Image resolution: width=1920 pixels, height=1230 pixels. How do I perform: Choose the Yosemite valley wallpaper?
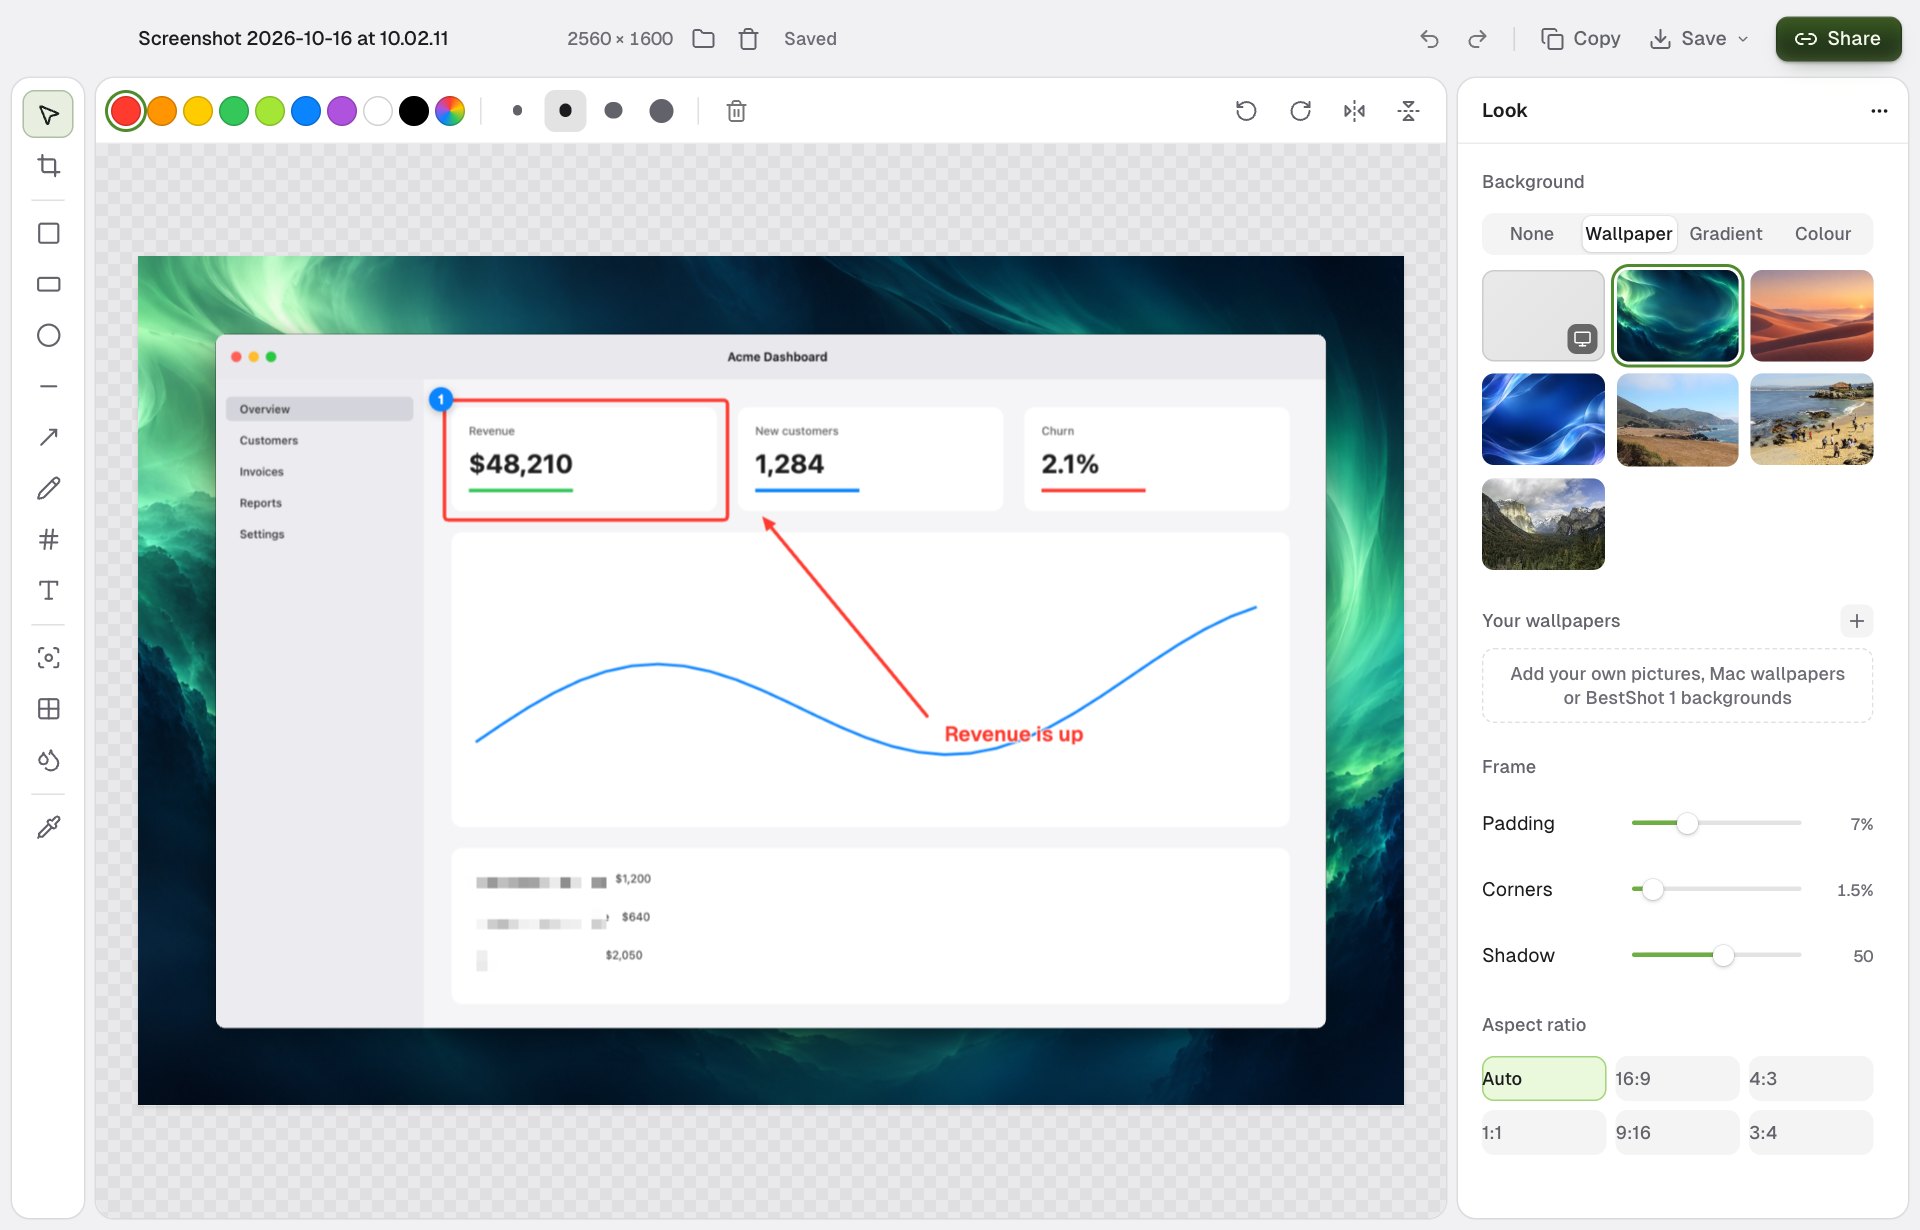1543,524
